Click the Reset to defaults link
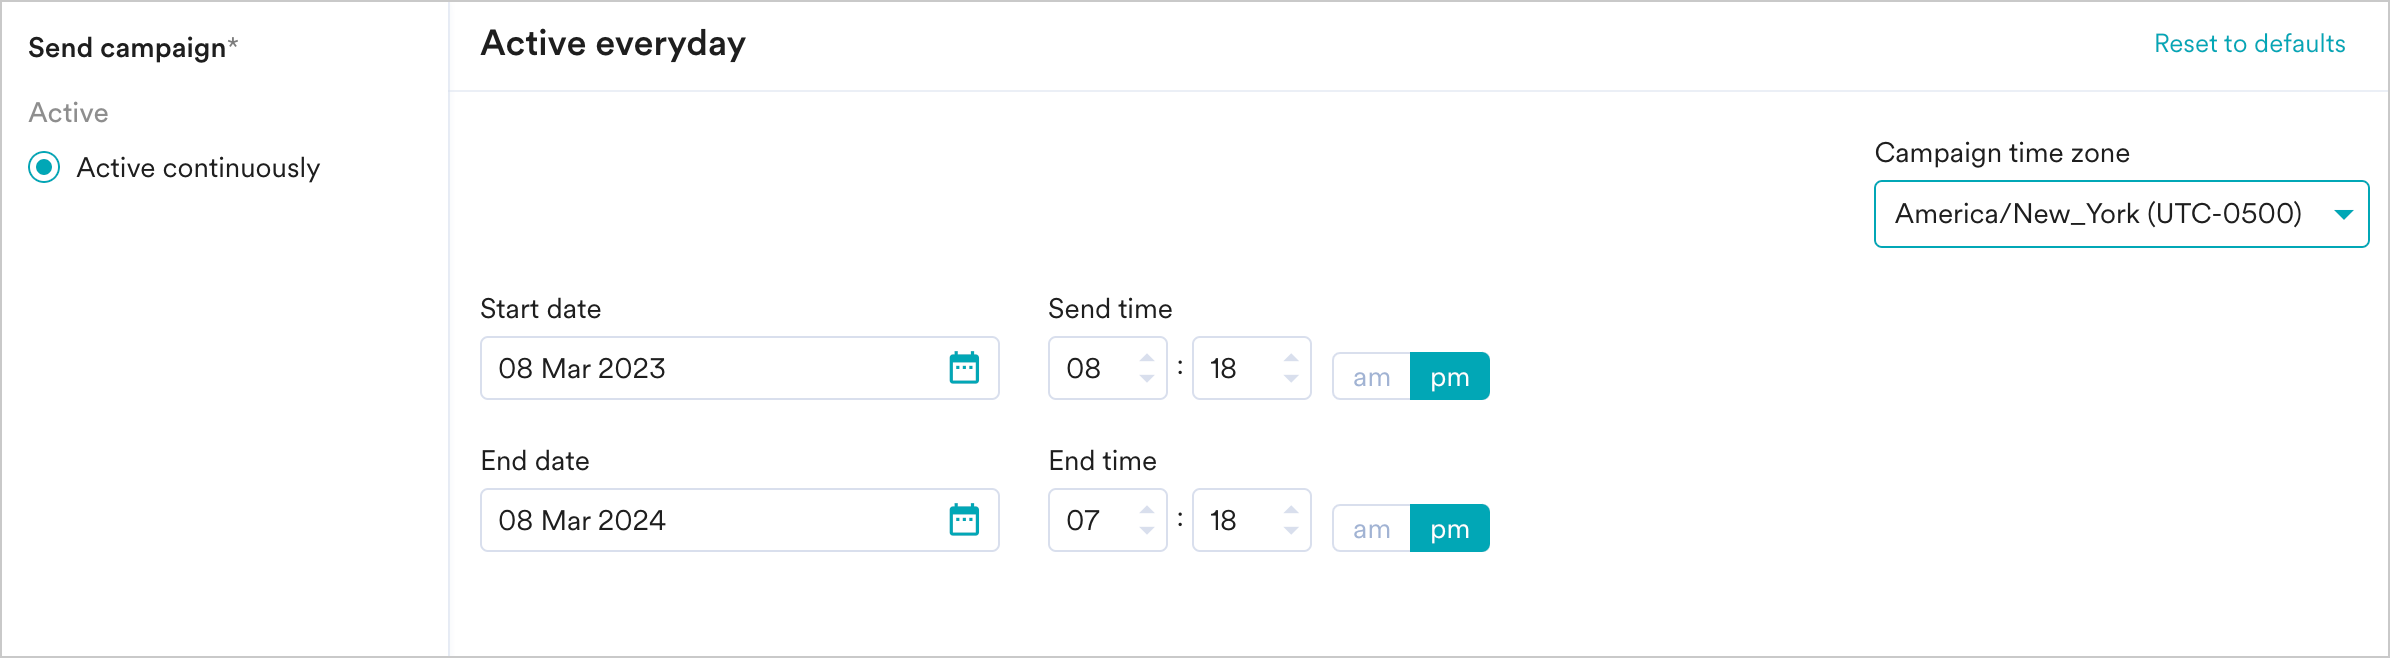Image resolution: width=2390 pixels, height=658 pixels. (2249, 44)
